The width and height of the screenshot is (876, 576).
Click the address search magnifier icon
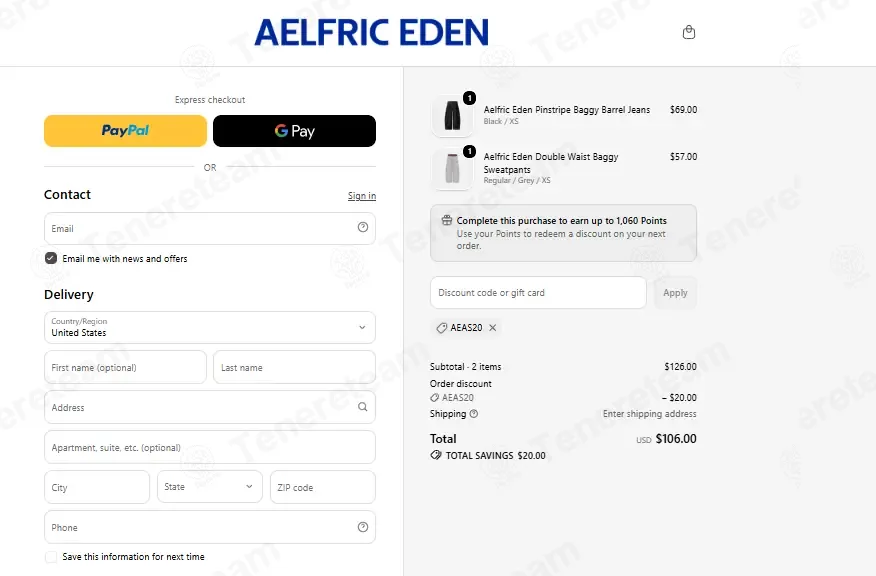pyautogui.click(x=363, y=407)
